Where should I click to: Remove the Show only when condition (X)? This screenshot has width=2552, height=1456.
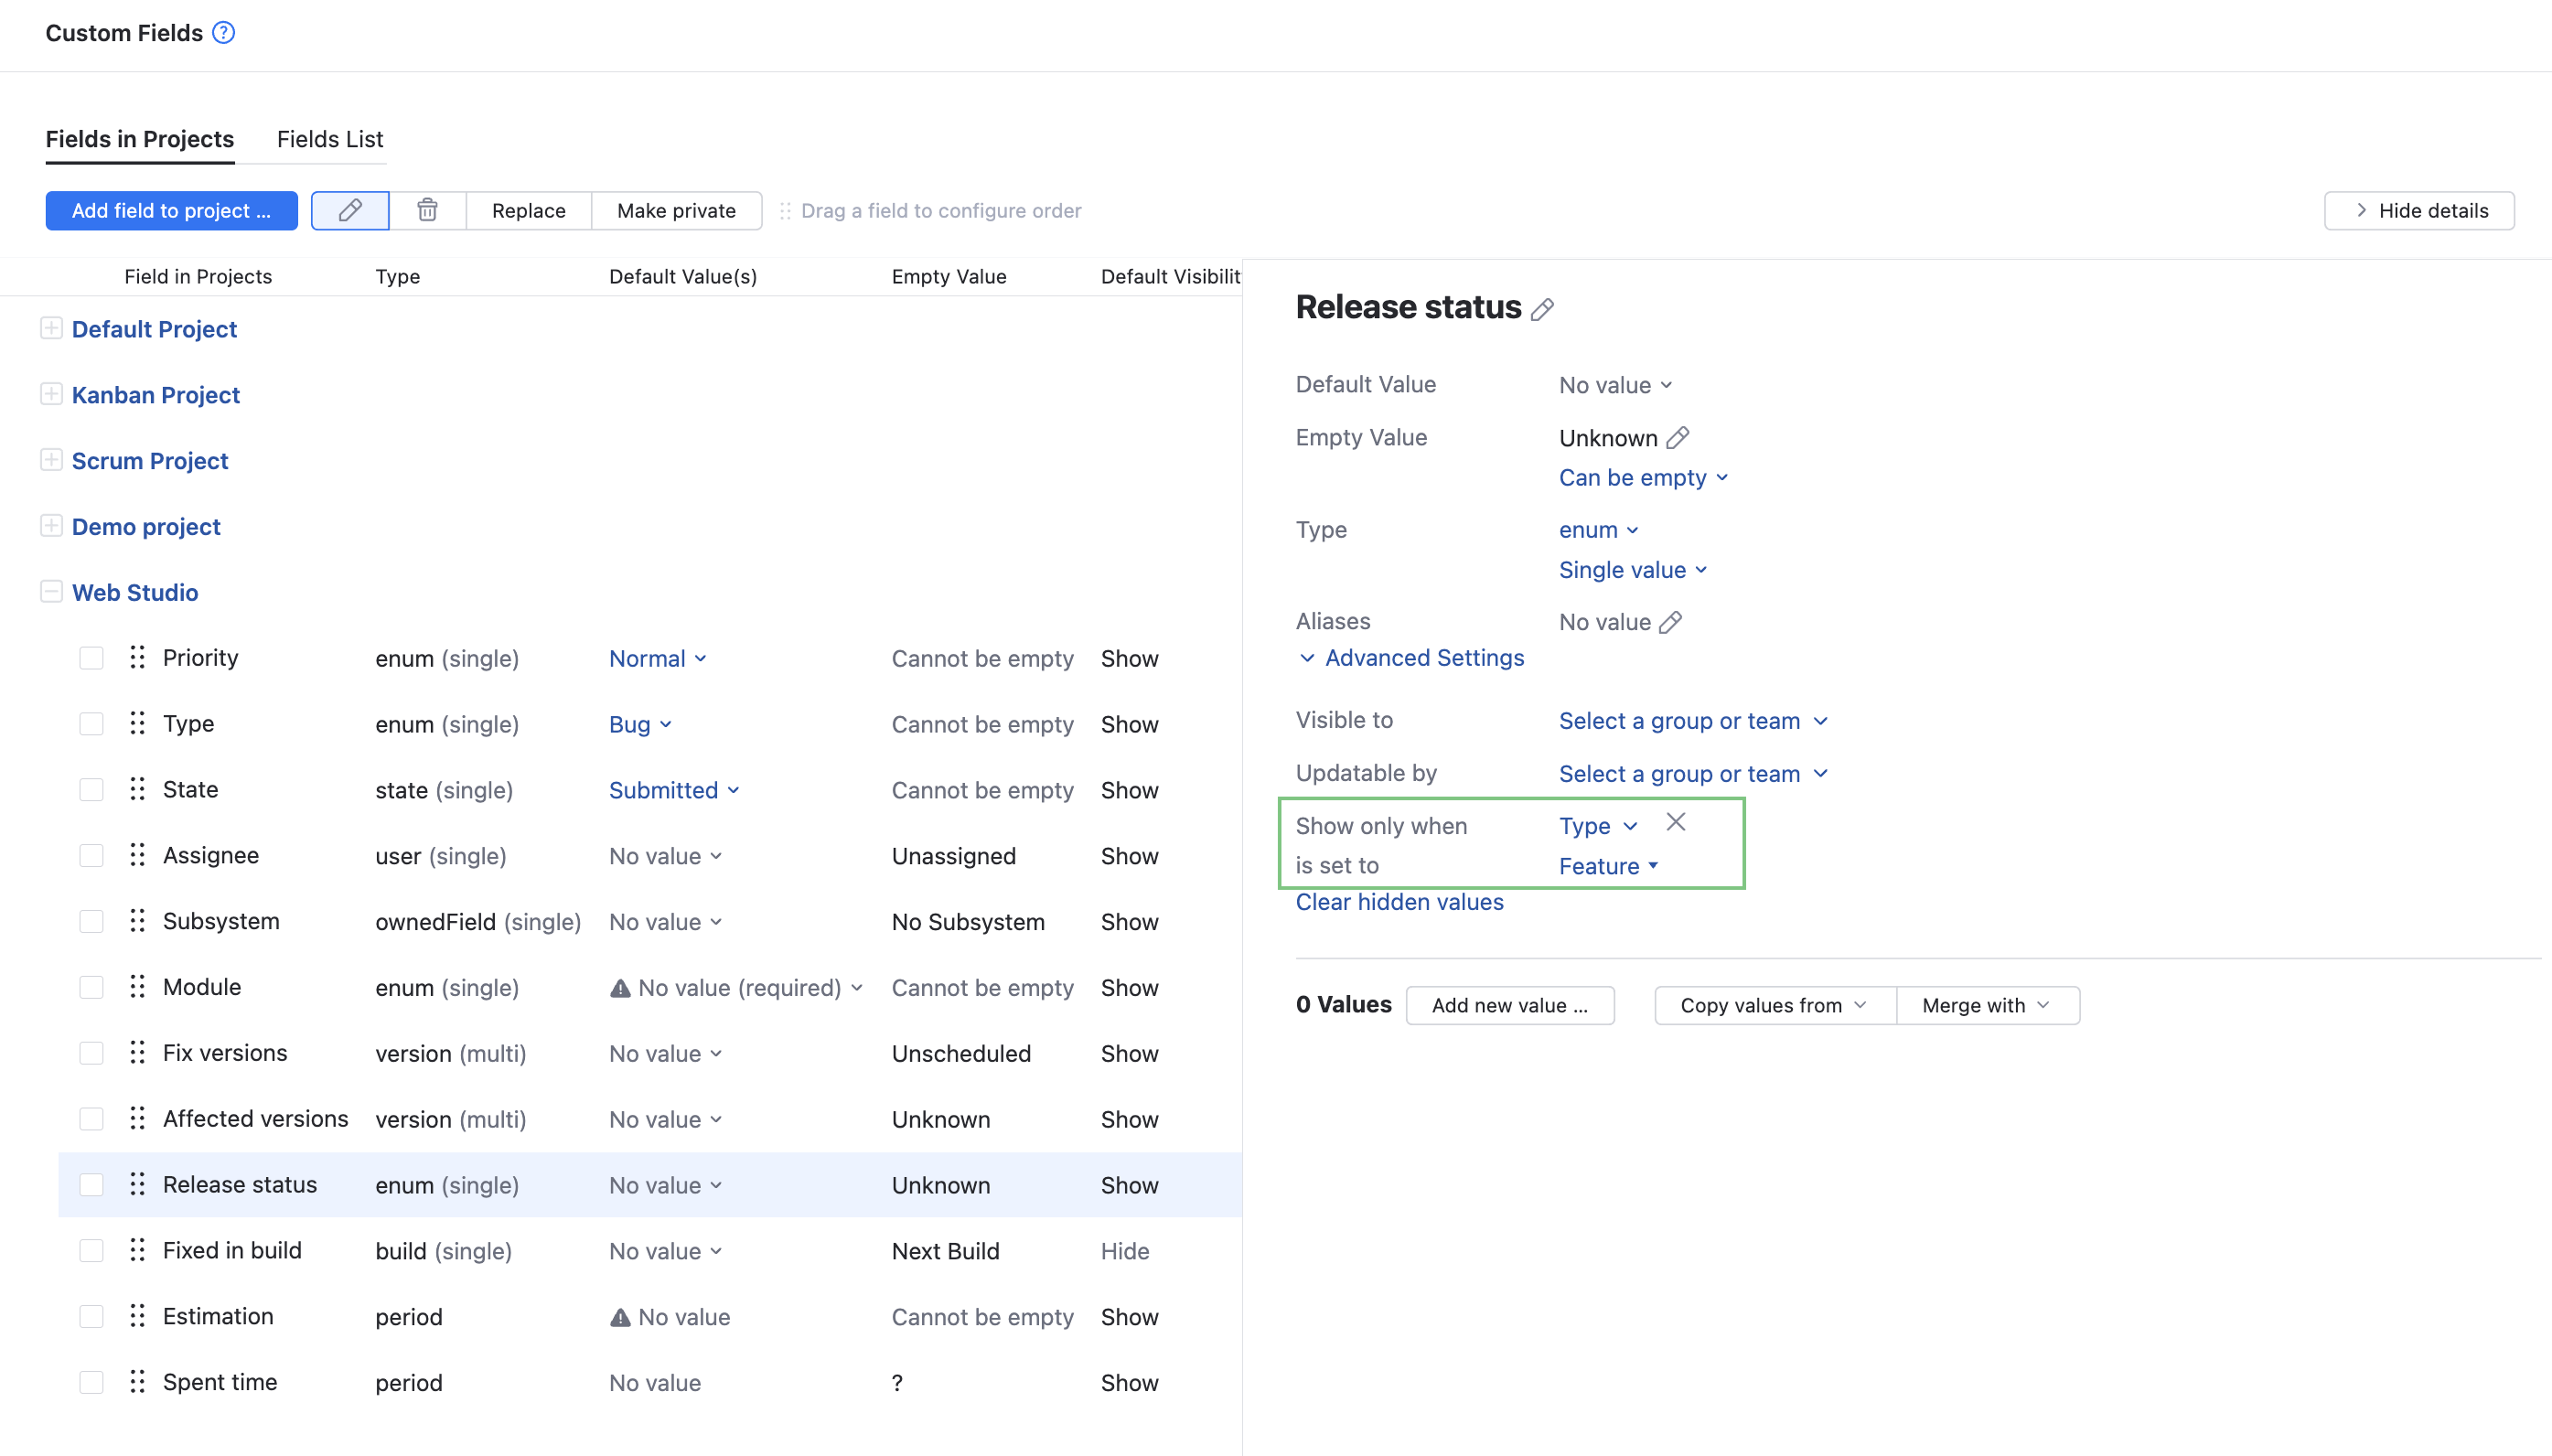click(1676, 822)
